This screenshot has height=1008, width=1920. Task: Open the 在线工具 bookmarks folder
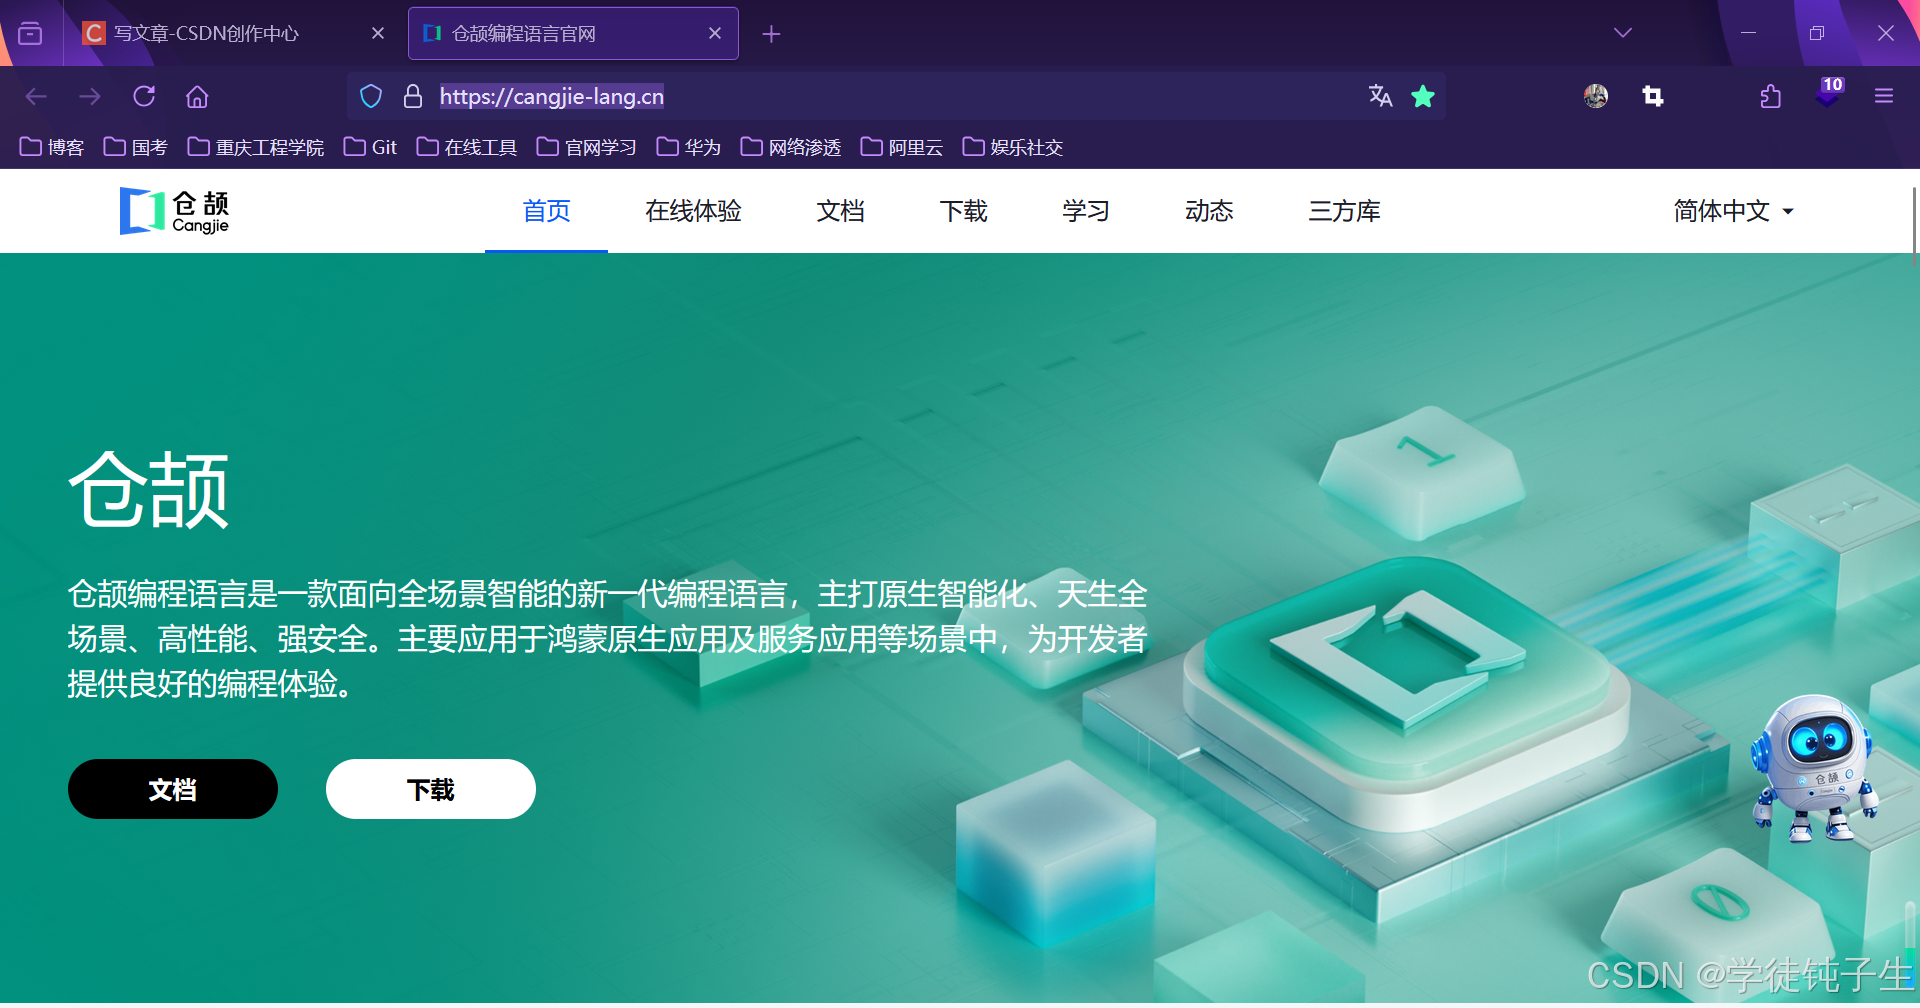click(467, 147)
